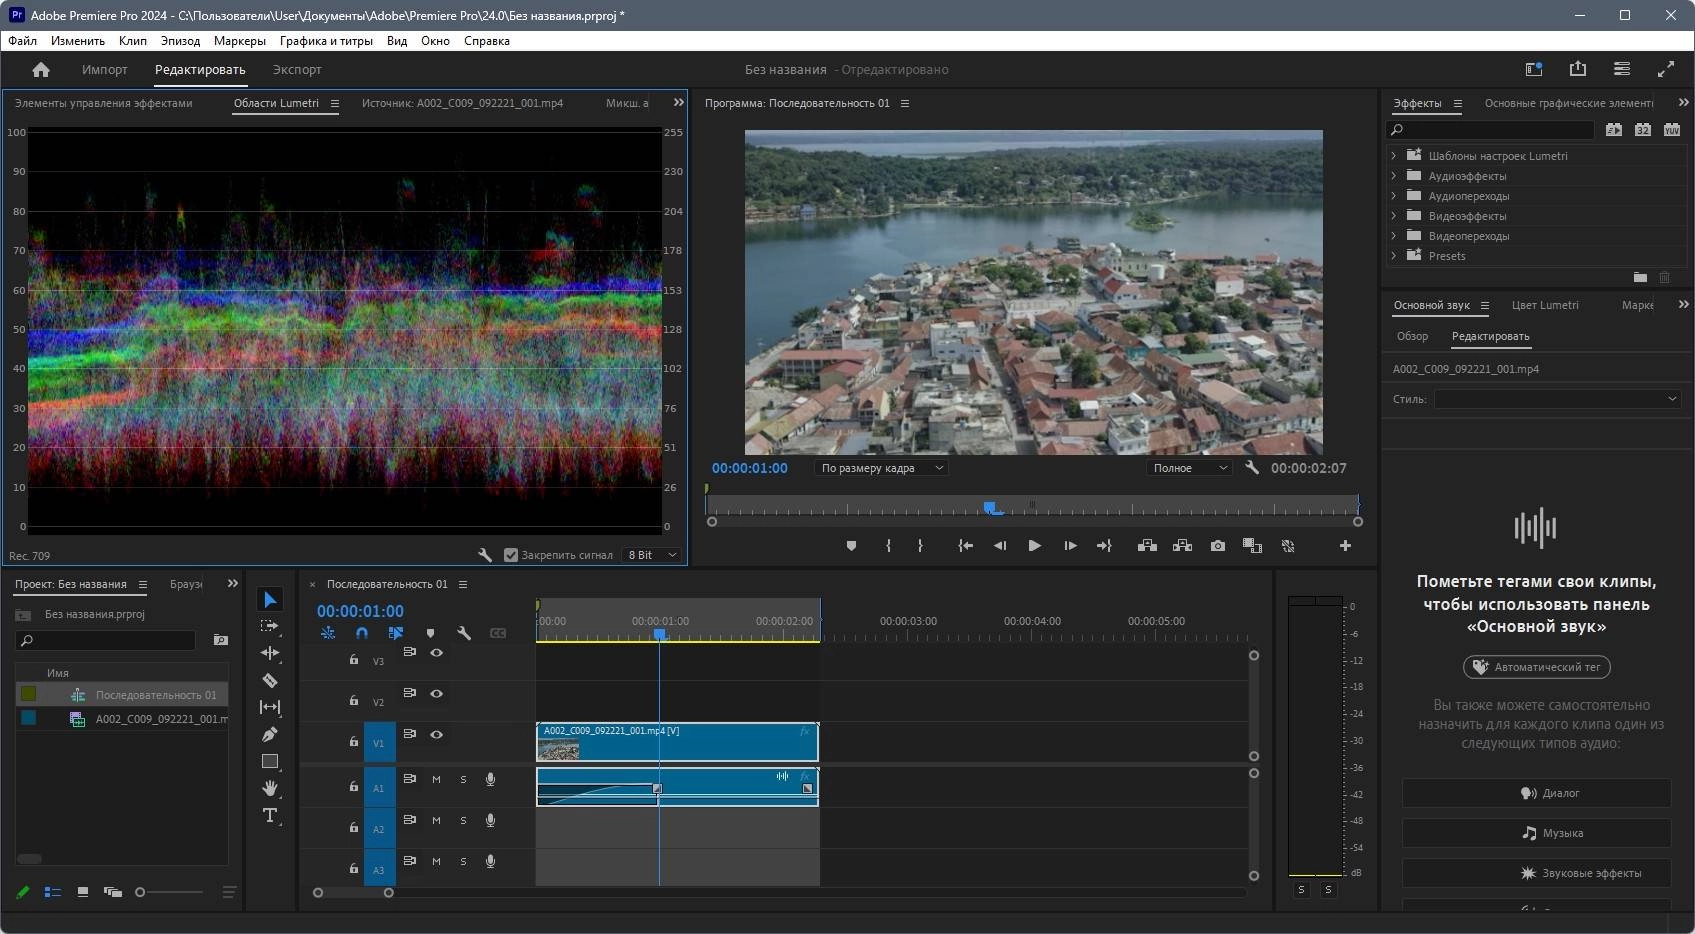Viewport: 1695px width, 934px height.
Task: Click the Effects panel search field
Action: point(1490,129)
